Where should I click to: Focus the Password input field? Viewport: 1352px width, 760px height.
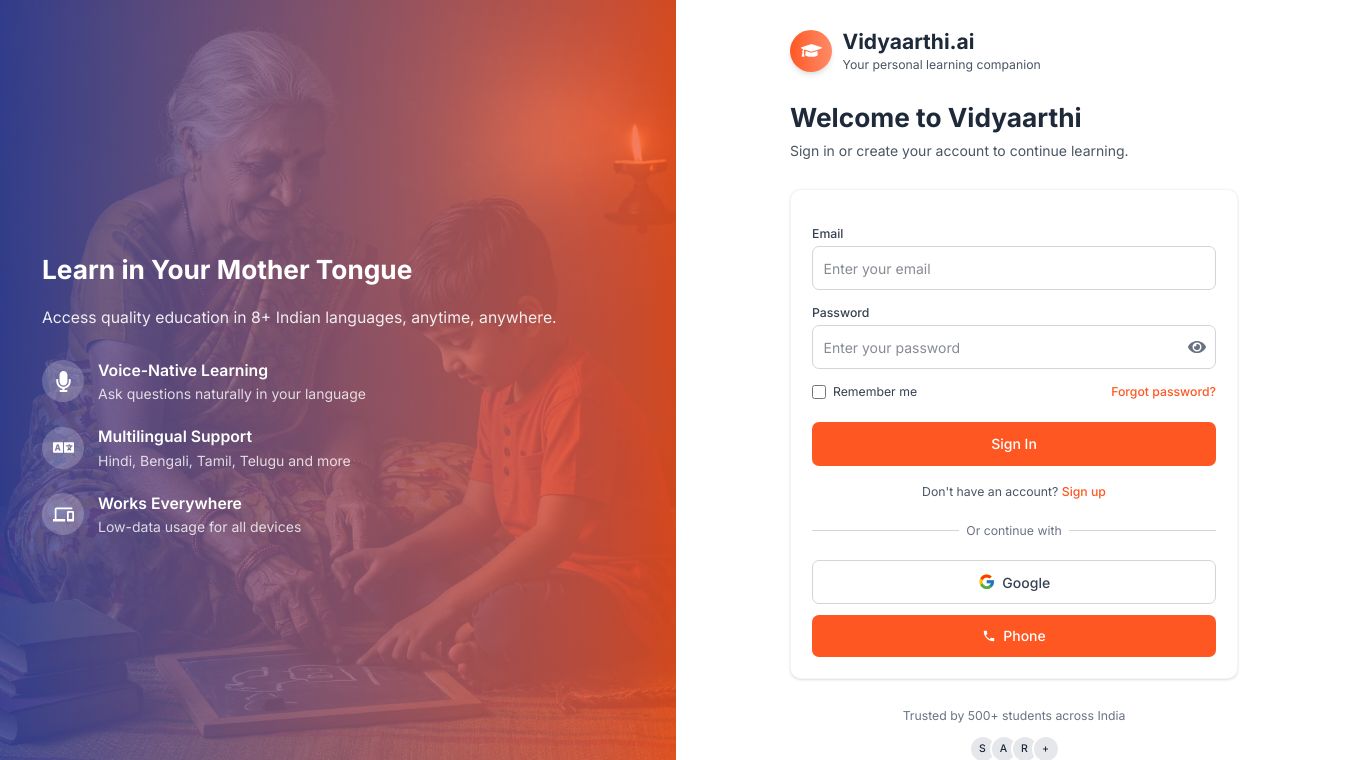tap(1014, 347)
